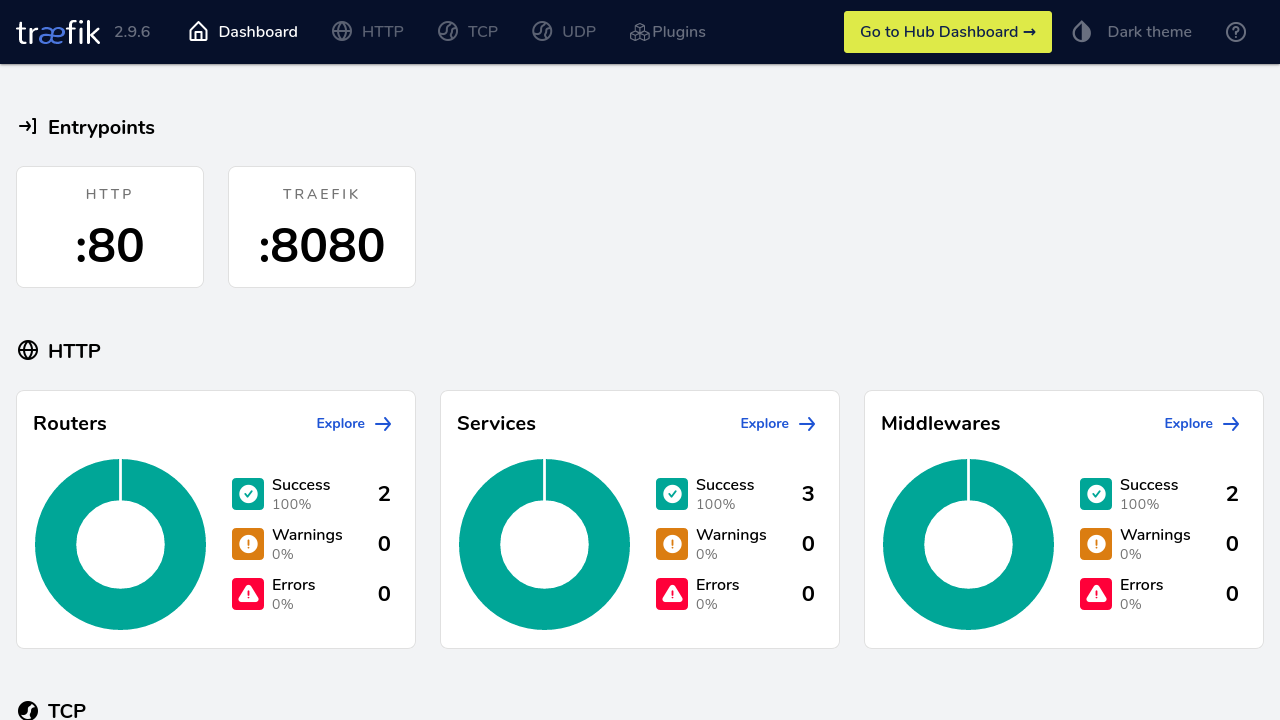Click the TCP section icon

click(x=28, y=710)
